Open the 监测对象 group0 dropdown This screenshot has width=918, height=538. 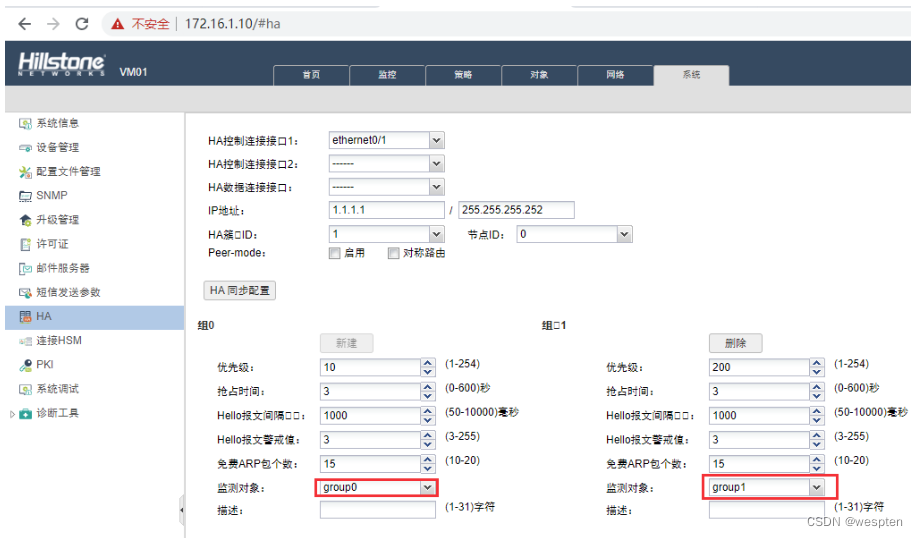click(x=428, y=487)
